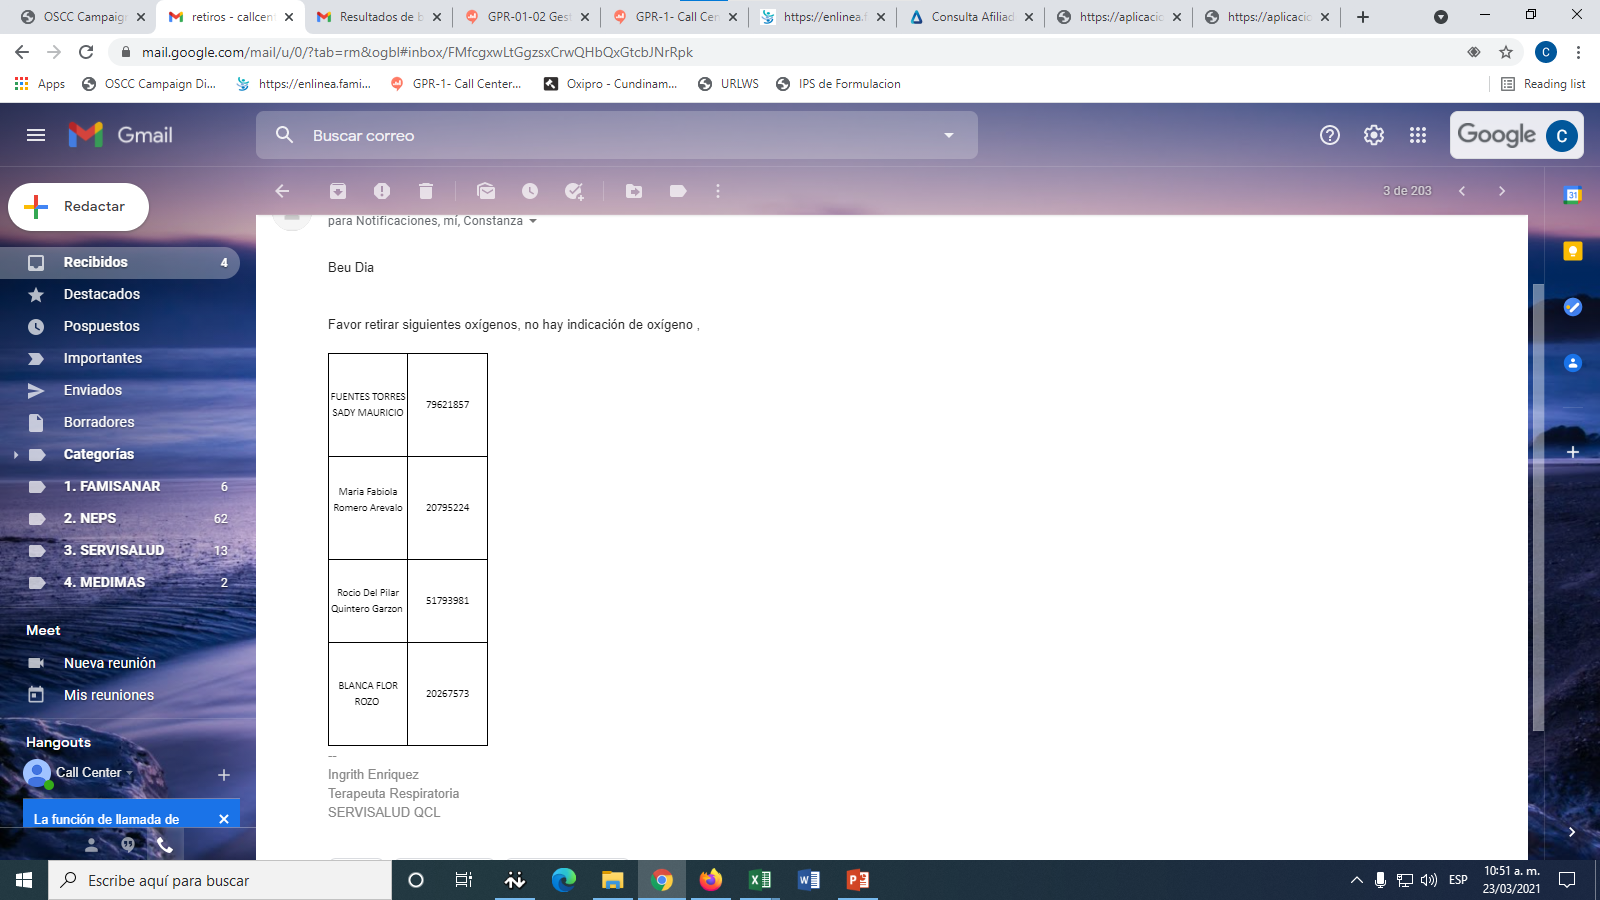This screenshot has width=1600, height=900.
Task: Open Chrome tab search dropdown
Action: point(1440,17)
